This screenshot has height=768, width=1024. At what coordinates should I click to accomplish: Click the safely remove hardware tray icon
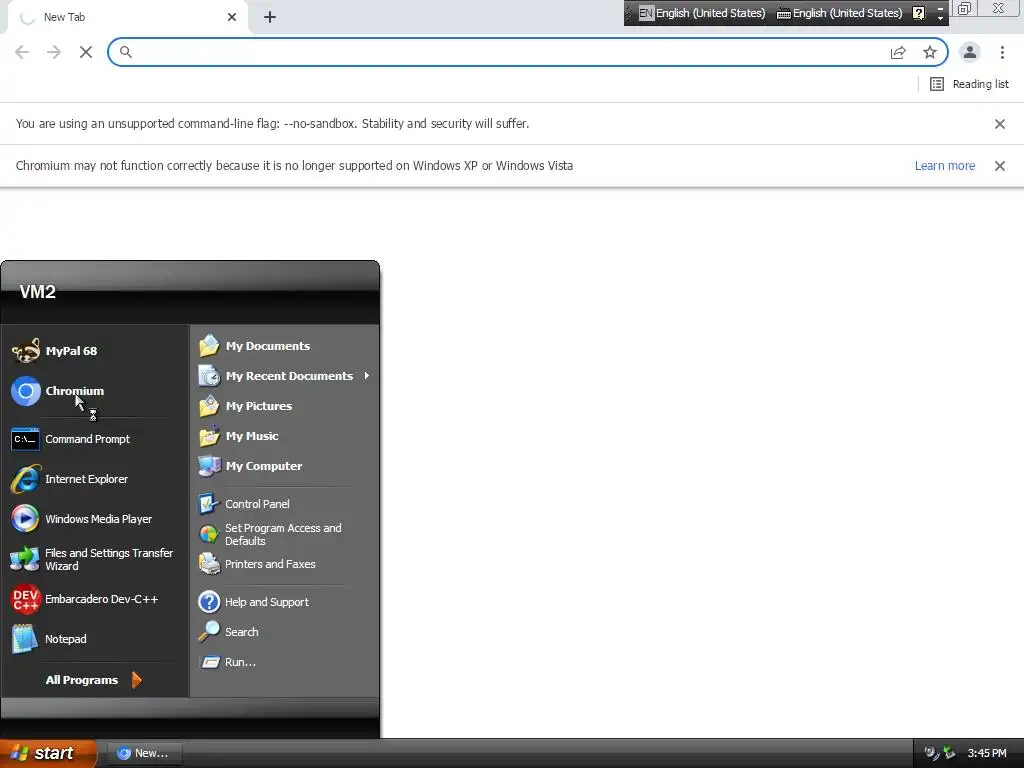(x=949, y=753)
